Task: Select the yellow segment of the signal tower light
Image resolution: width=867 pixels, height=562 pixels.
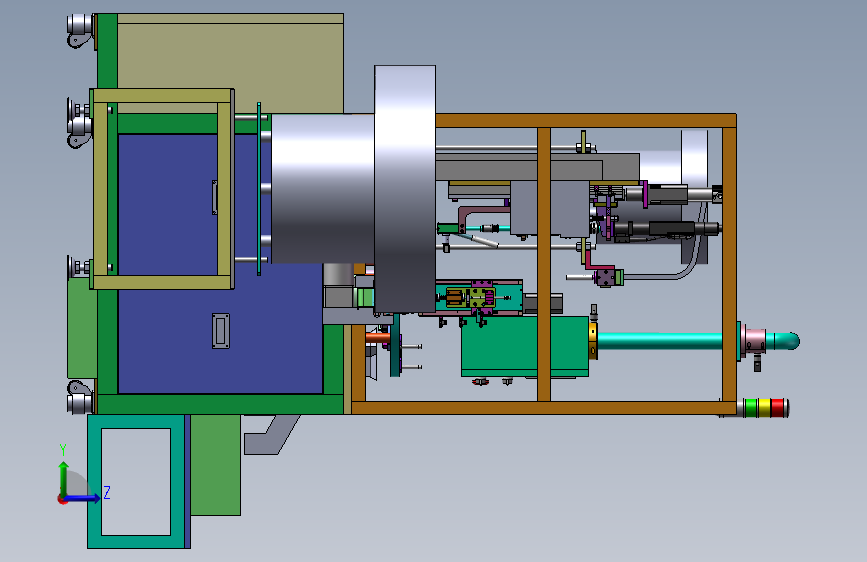Action: (764, 408)
